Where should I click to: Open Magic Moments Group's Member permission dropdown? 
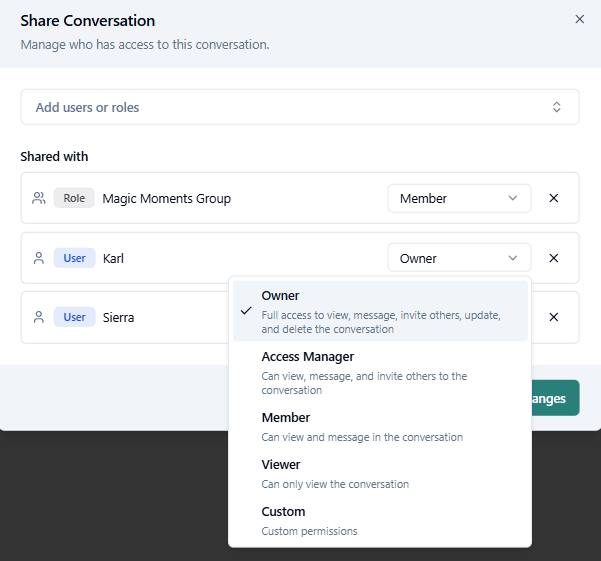pos(459,198)
